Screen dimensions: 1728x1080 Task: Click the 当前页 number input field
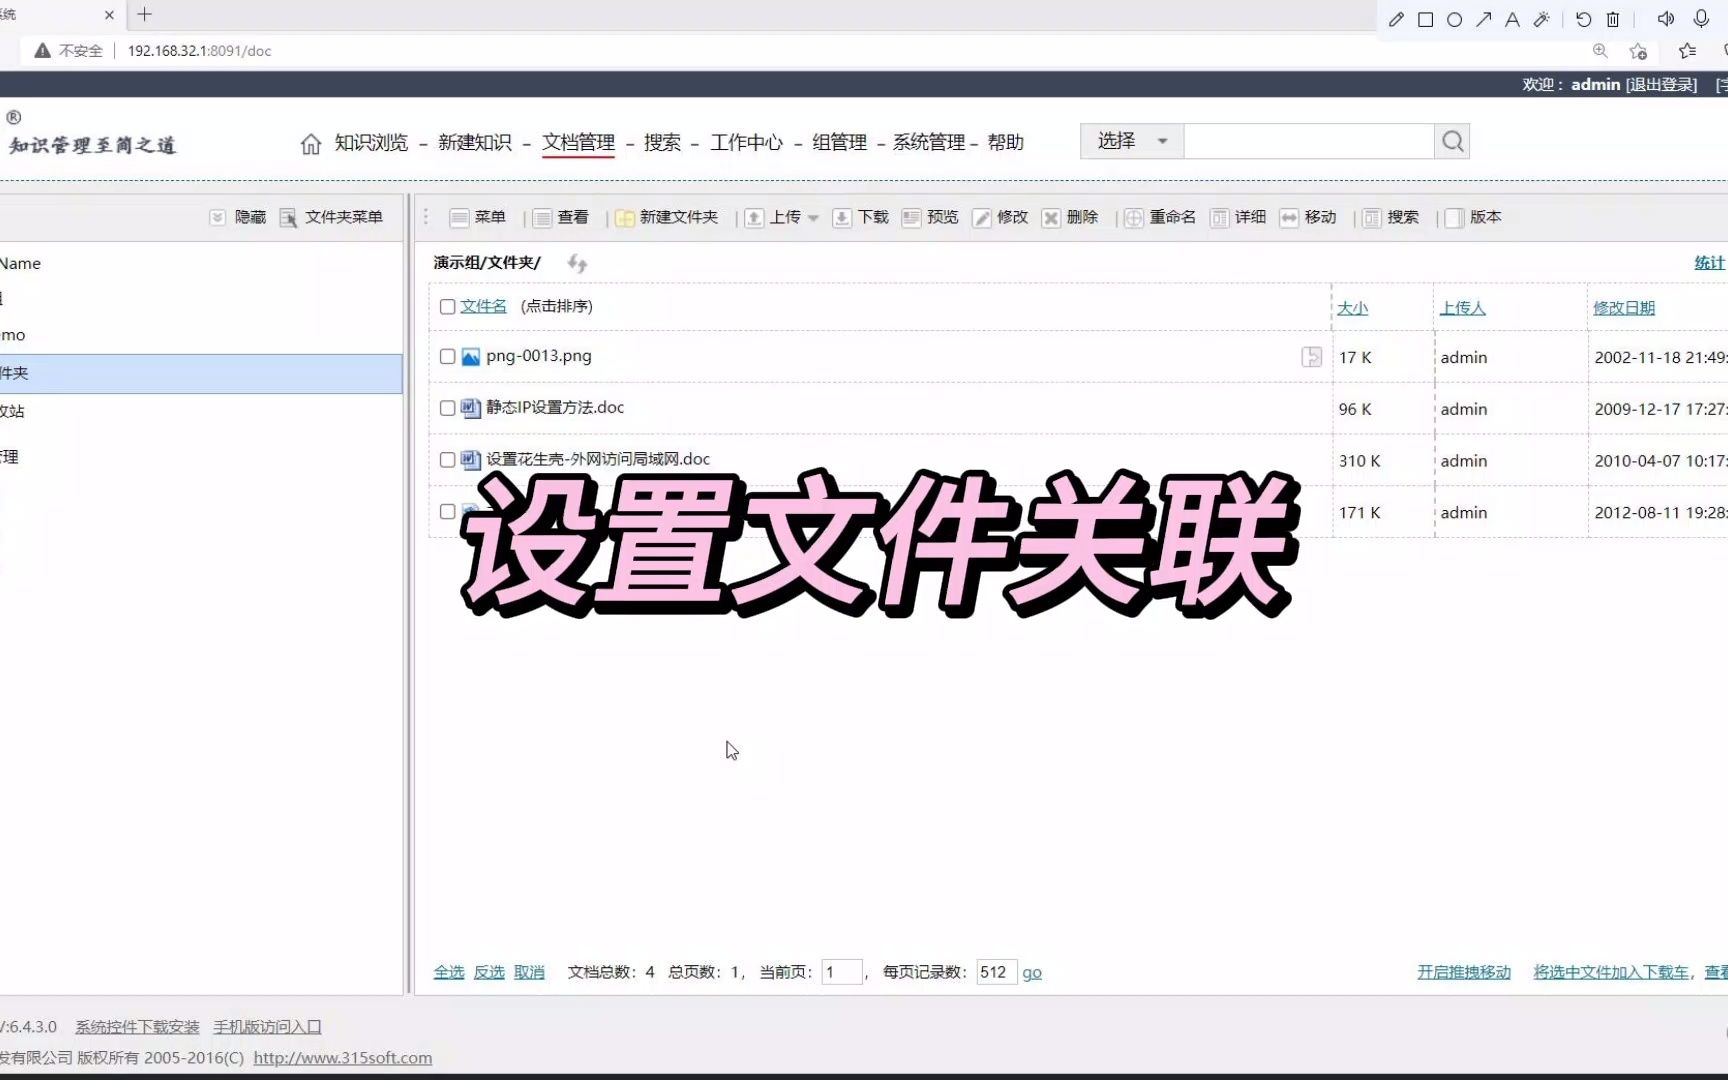(x=842, y=972)
